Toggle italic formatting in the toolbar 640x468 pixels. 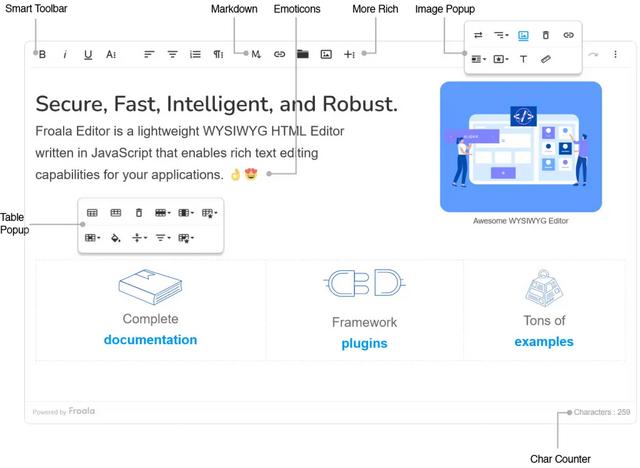(65, 54)
